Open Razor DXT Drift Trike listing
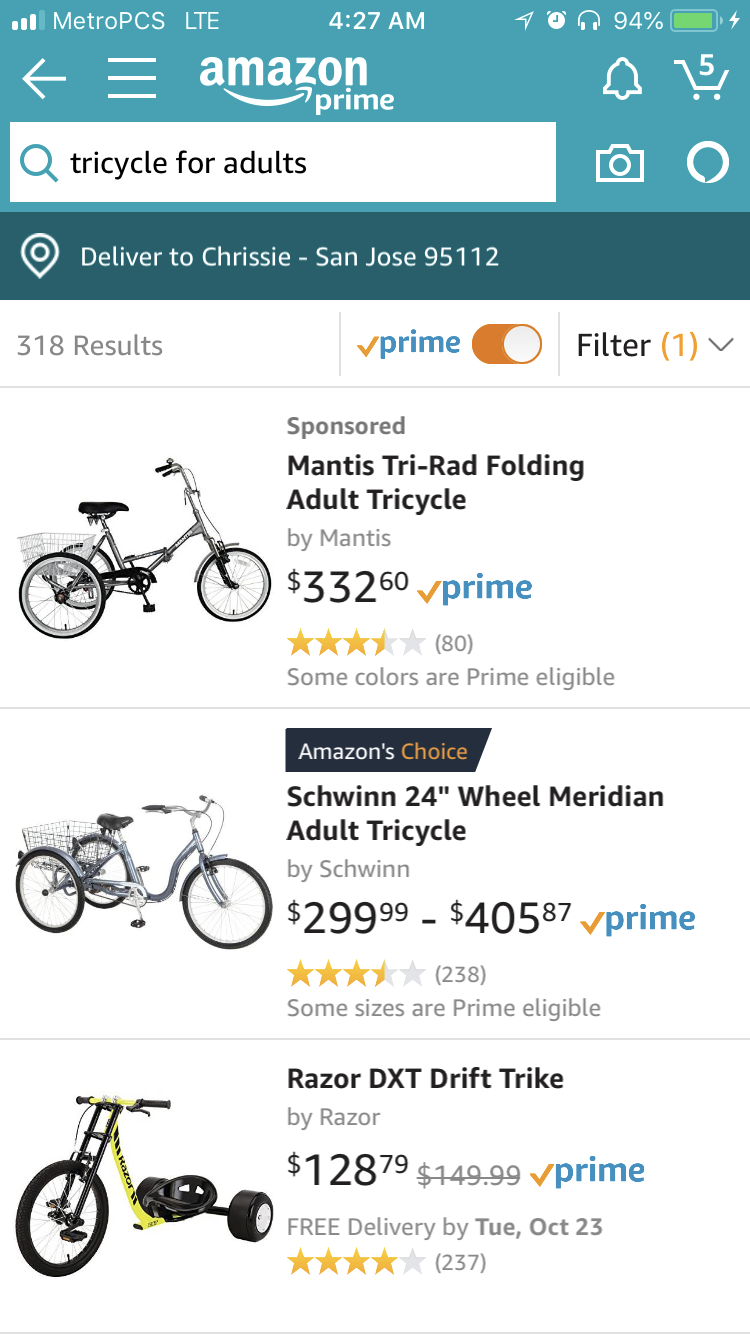750x1334 pixels. (x=425, y=1078)
